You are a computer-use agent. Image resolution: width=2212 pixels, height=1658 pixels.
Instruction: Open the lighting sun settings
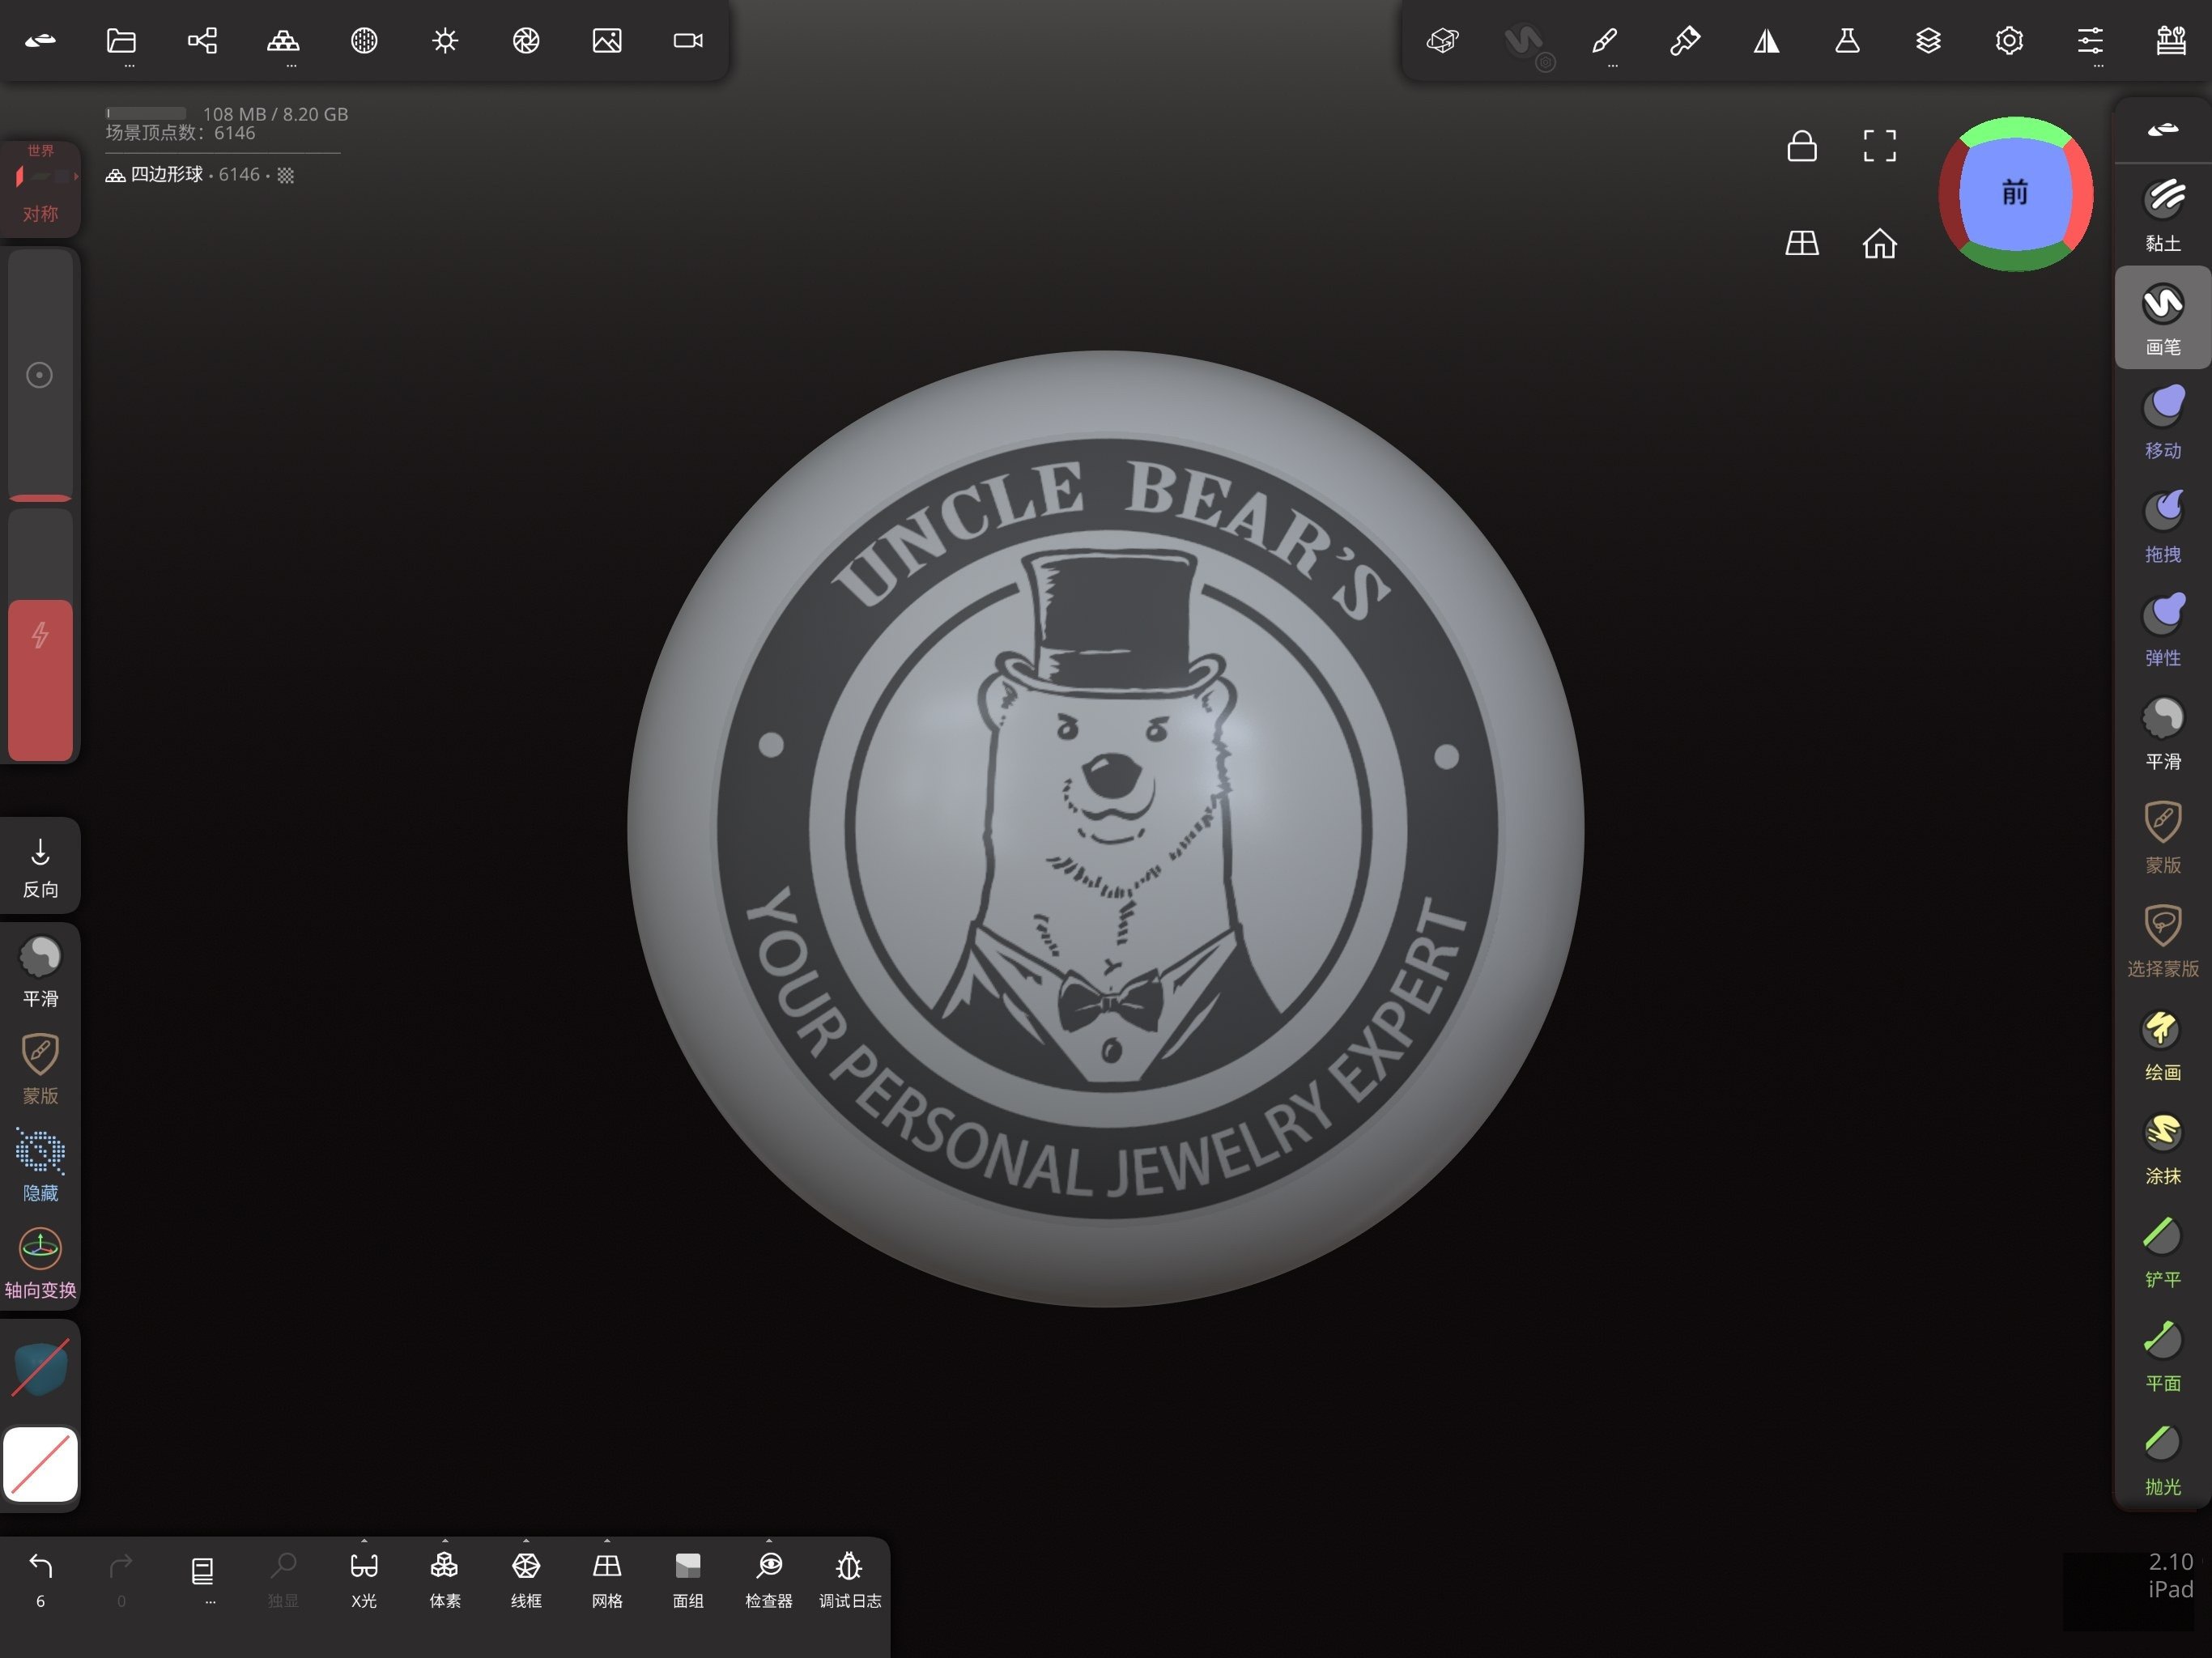coord(445,41)
